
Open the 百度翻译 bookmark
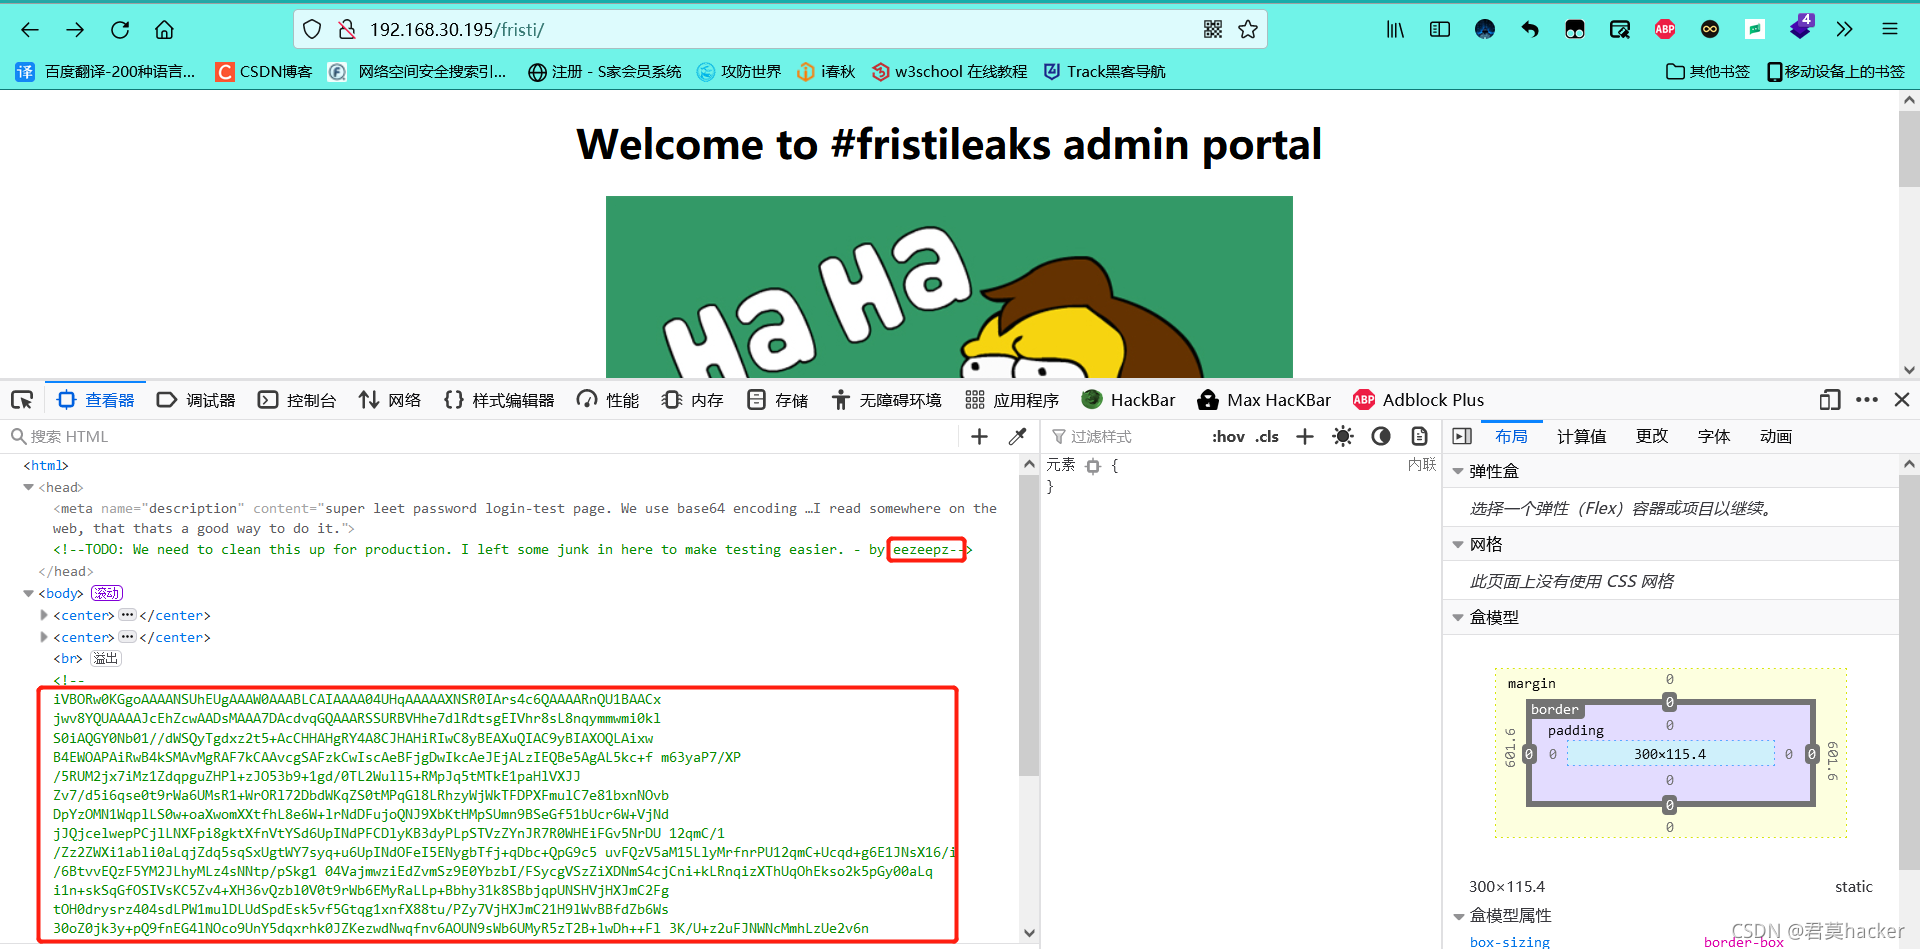click(x=105, y=72)
